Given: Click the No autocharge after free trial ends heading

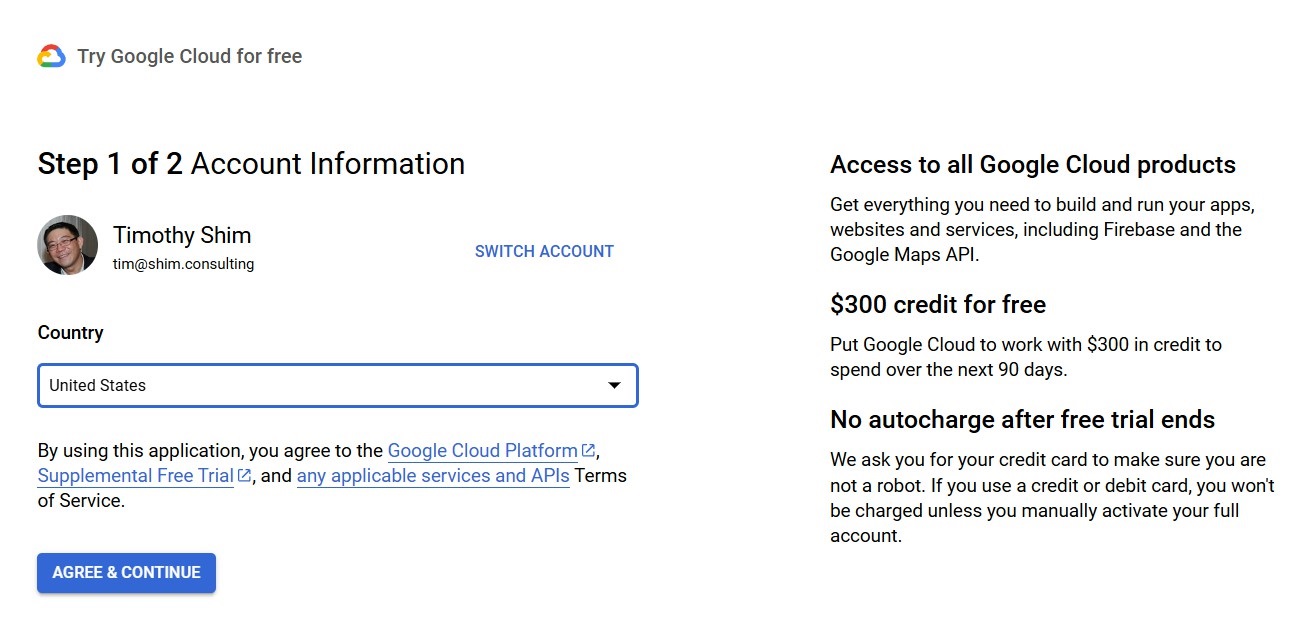Looking at the screenshot, I should (1022, 420).
